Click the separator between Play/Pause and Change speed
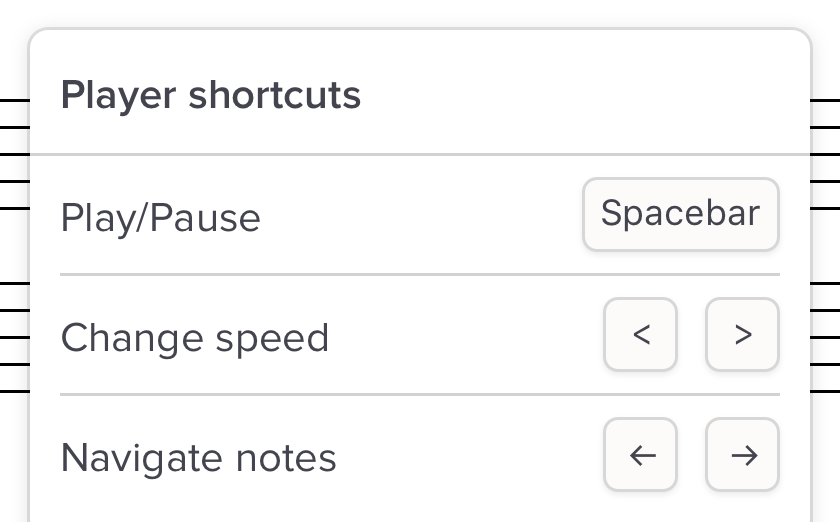840x522 pixels. coord(420,274)
